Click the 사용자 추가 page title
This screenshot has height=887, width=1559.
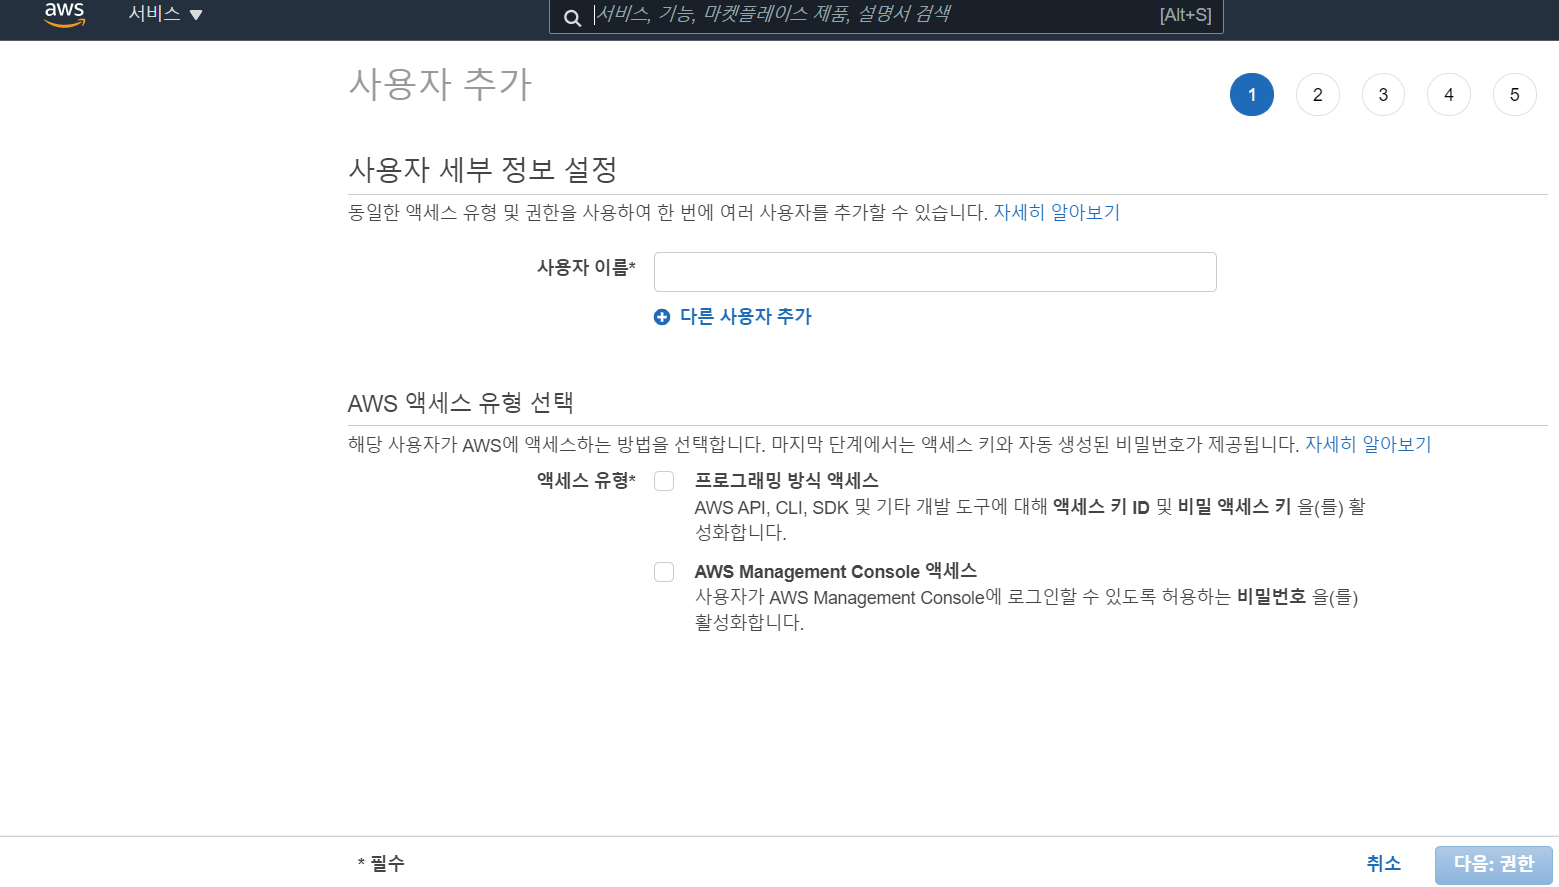tap(440, 83)
